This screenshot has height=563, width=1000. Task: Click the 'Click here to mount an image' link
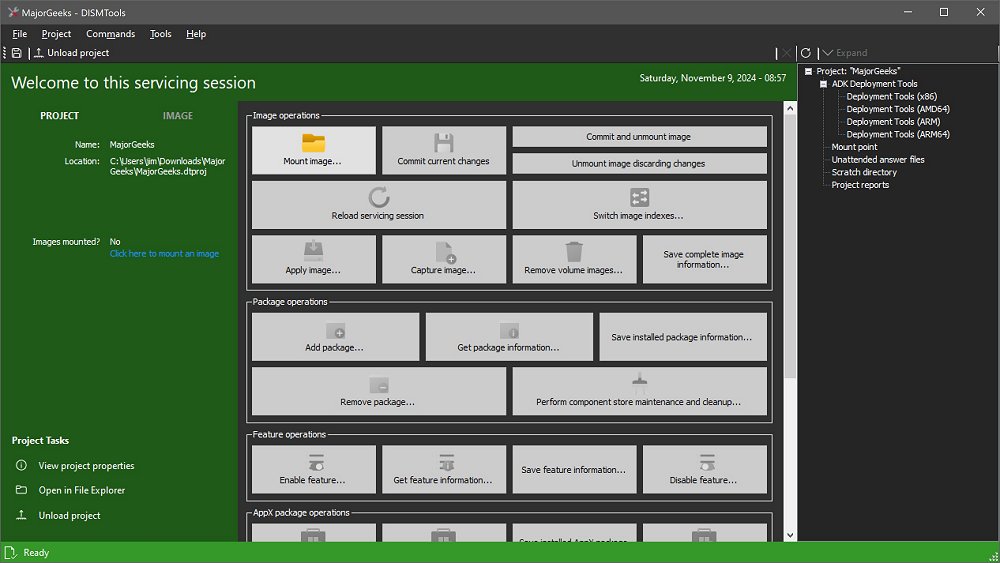(x=164, y=254)
